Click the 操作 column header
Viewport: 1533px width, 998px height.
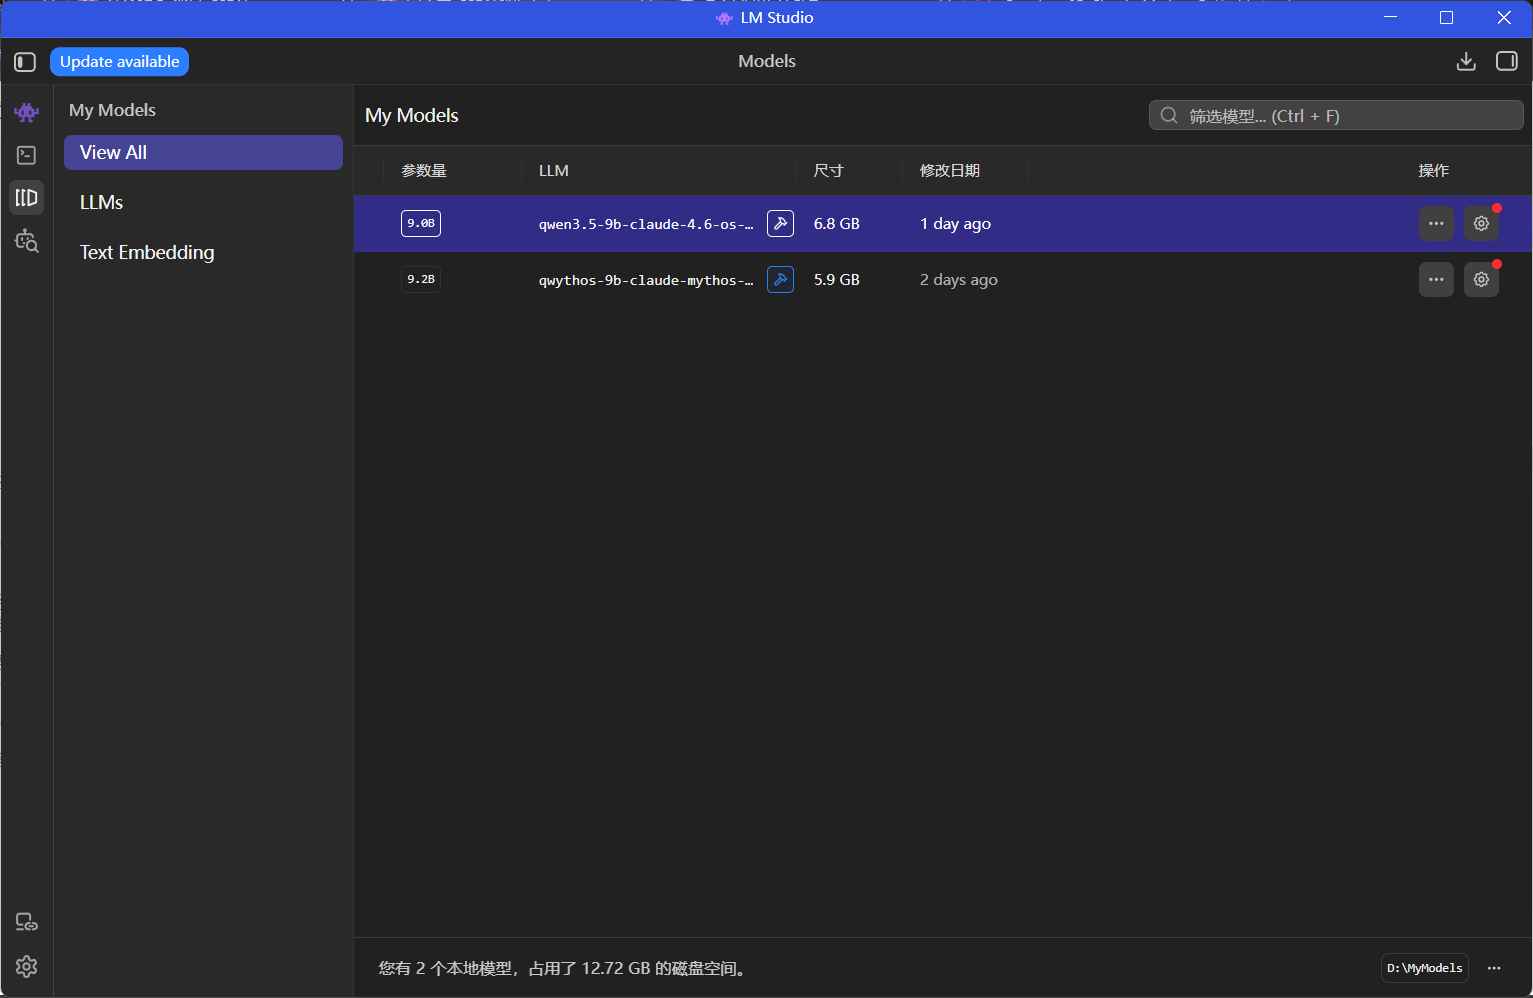click(1434, 171)
